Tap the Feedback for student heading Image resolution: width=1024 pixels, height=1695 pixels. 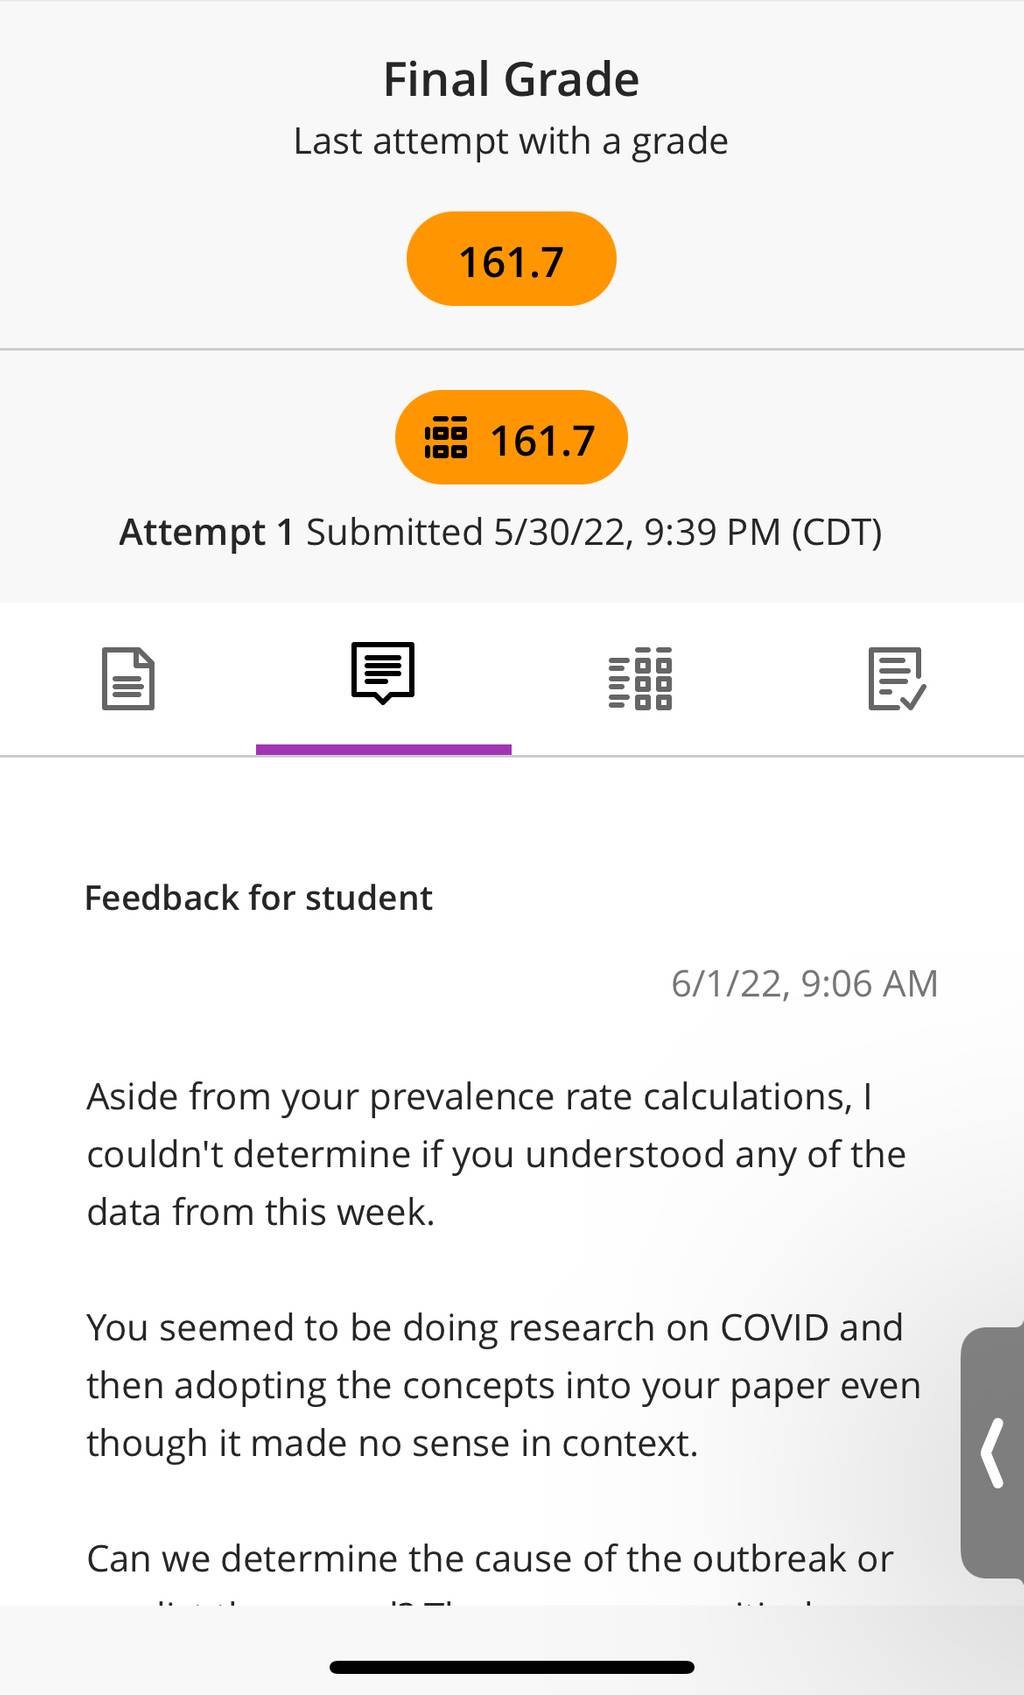pos(258,898)
